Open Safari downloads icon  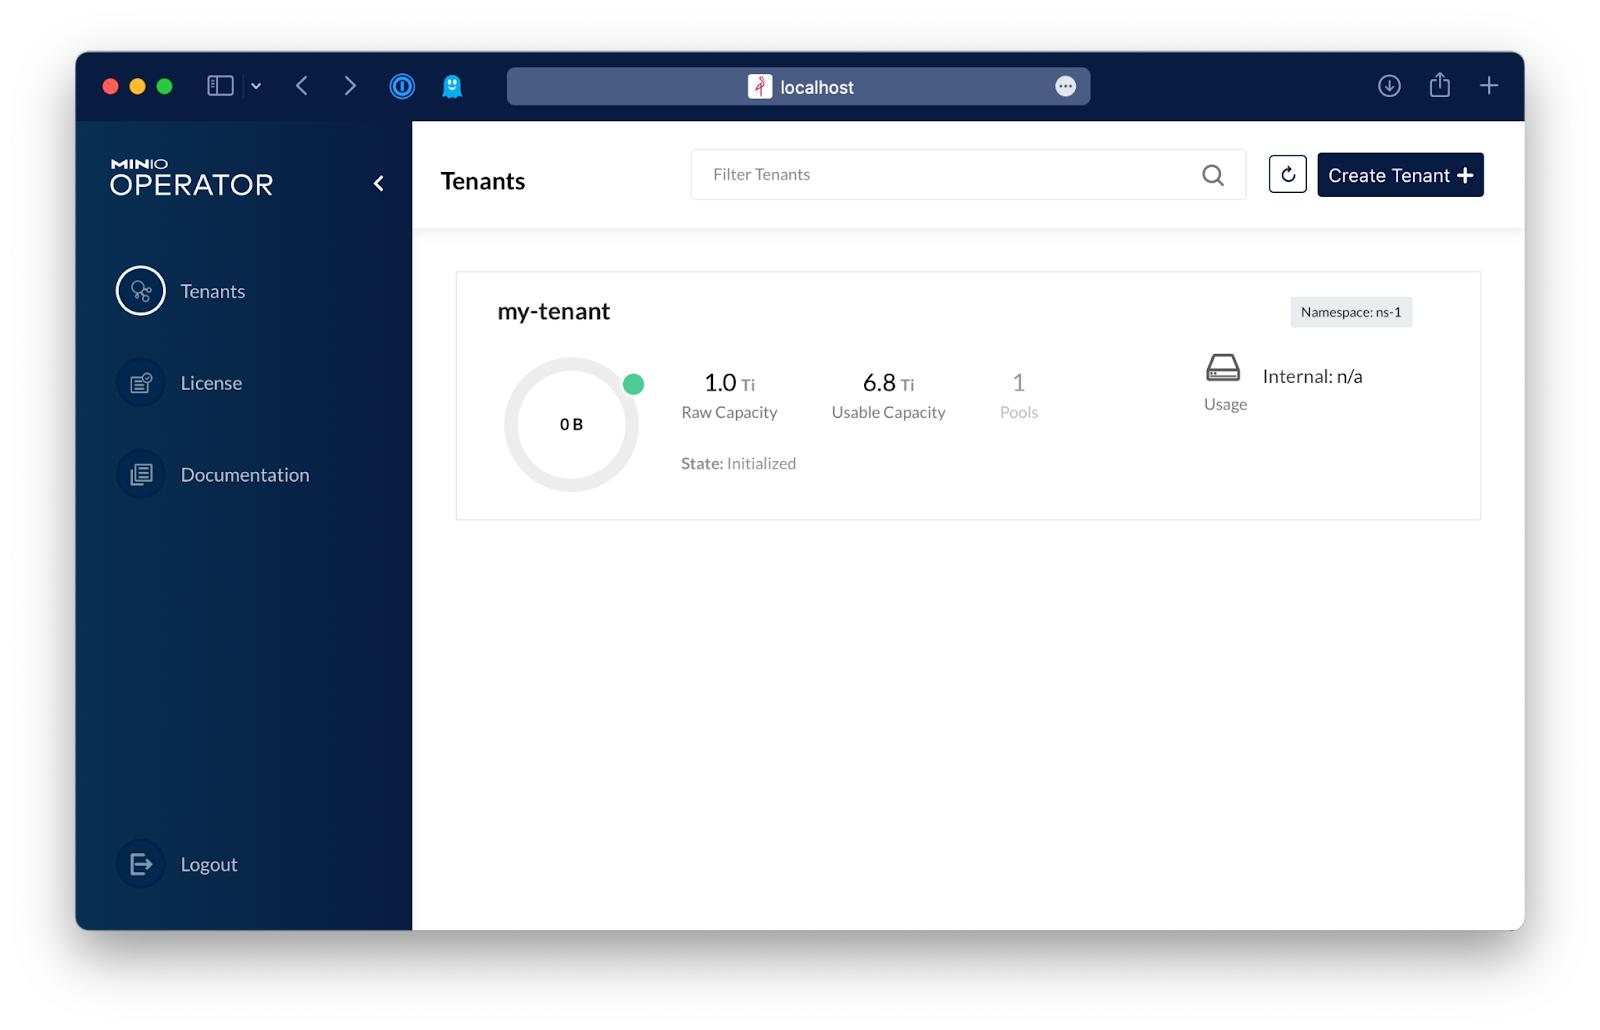(x=1389, y=86)
